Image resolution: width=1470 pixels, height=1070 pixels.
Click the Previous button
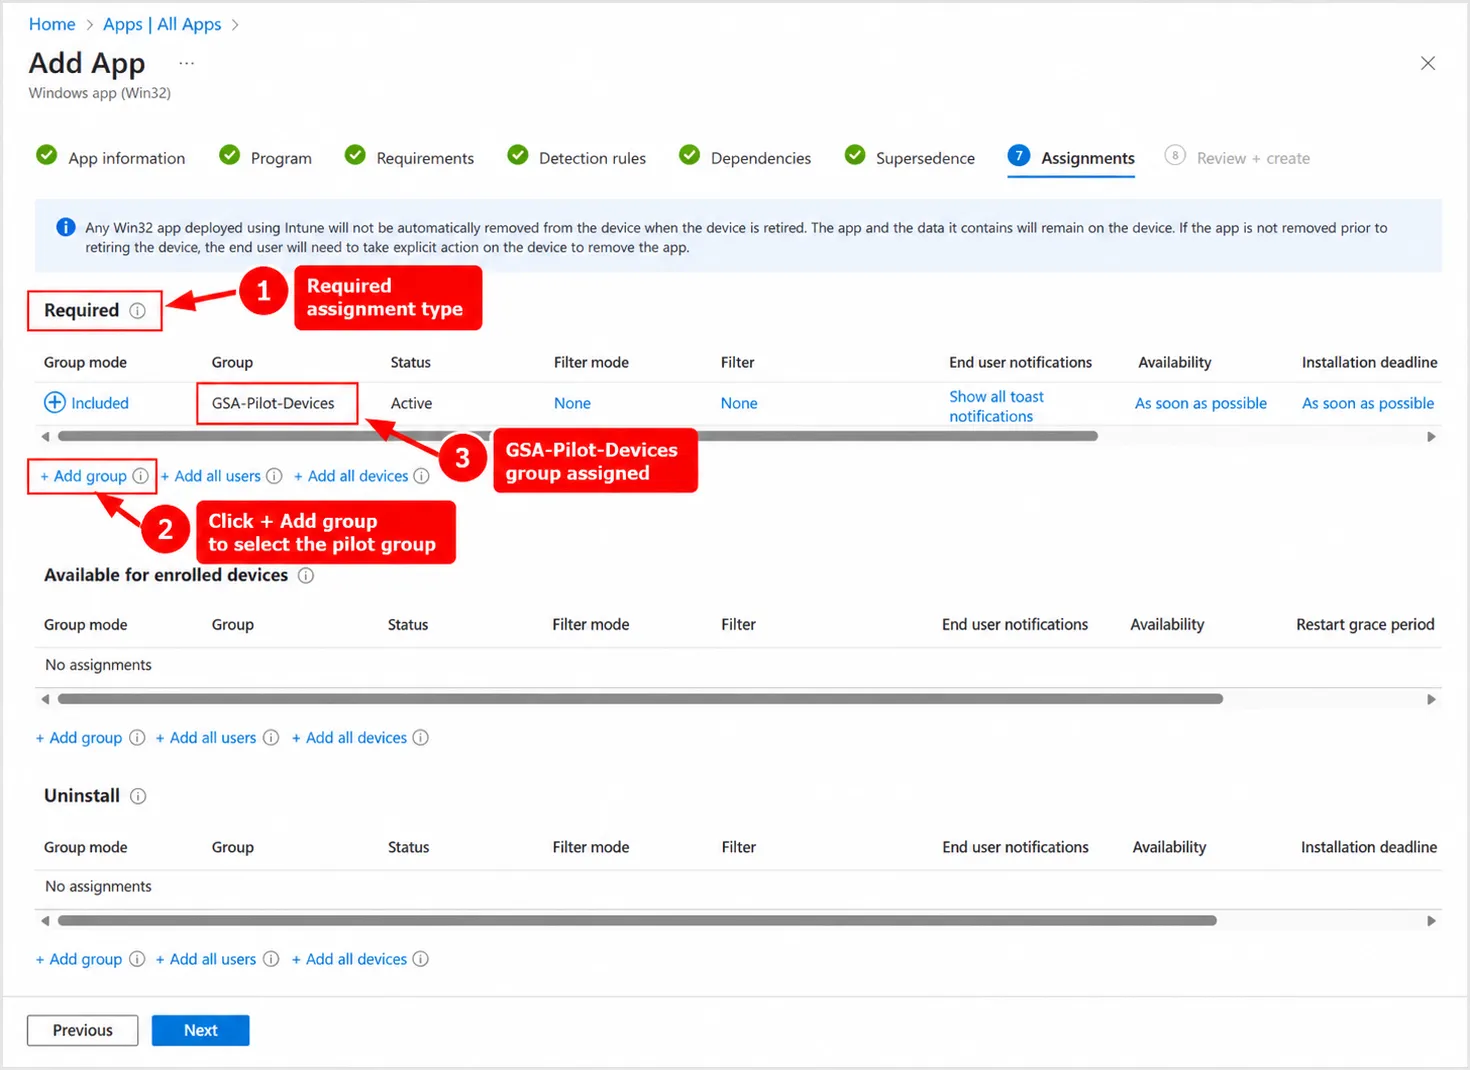point(83,1030)
